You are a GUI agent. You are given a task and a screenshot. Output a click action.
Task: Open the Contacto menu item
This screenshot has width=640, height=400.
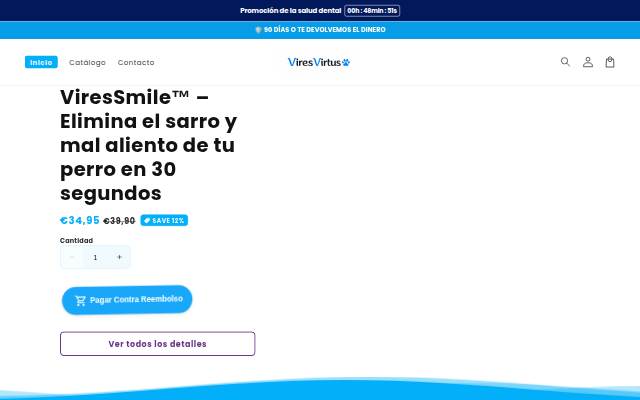136,62
